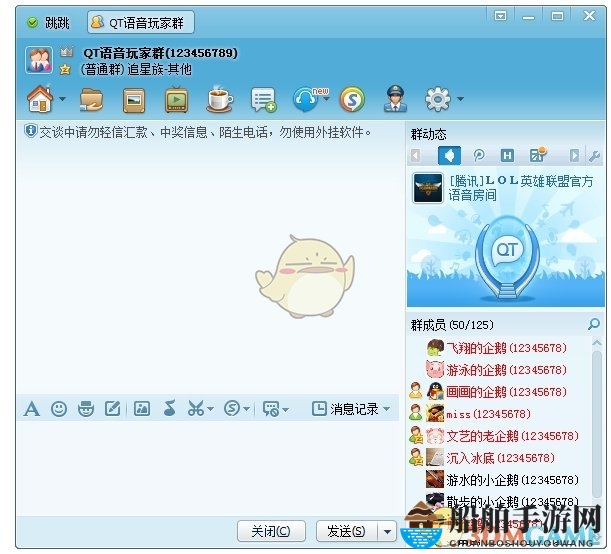Send a picture with image icon
The width and height of the screenshot is (611, 554).
point(142,409)
